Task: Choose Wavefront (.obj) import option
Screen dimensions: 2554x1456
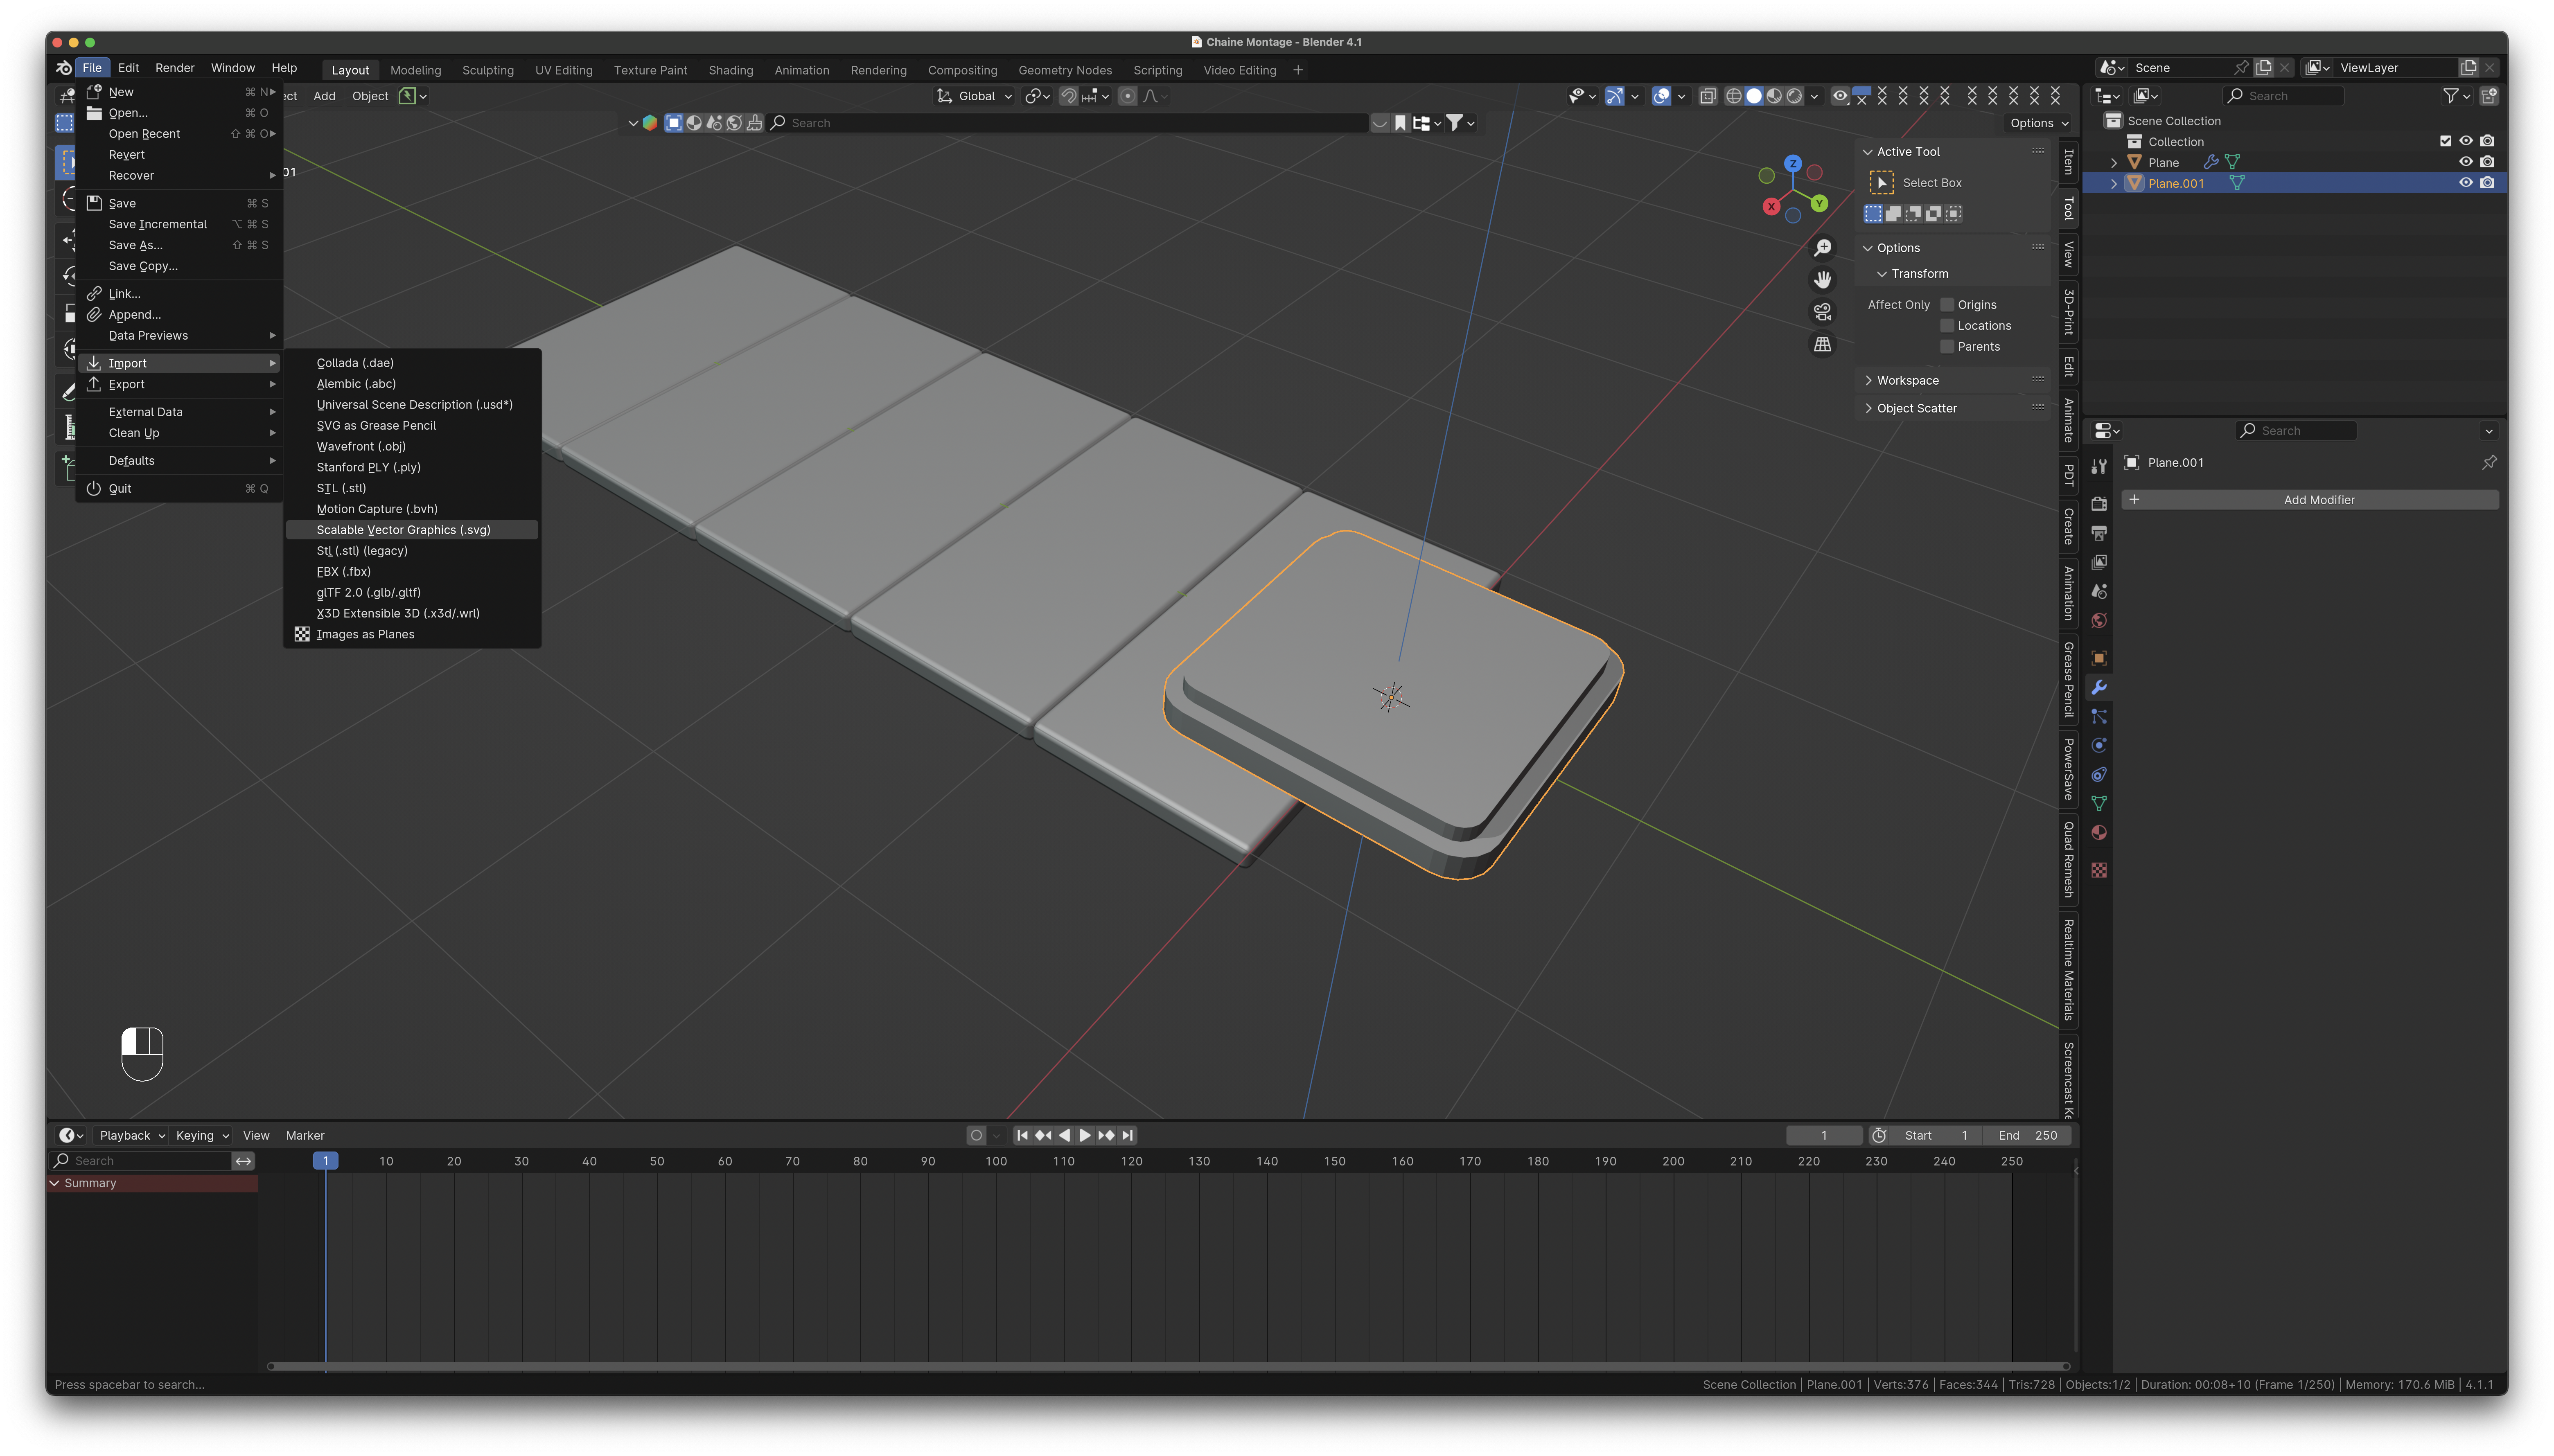Action: tap(412, 446)
